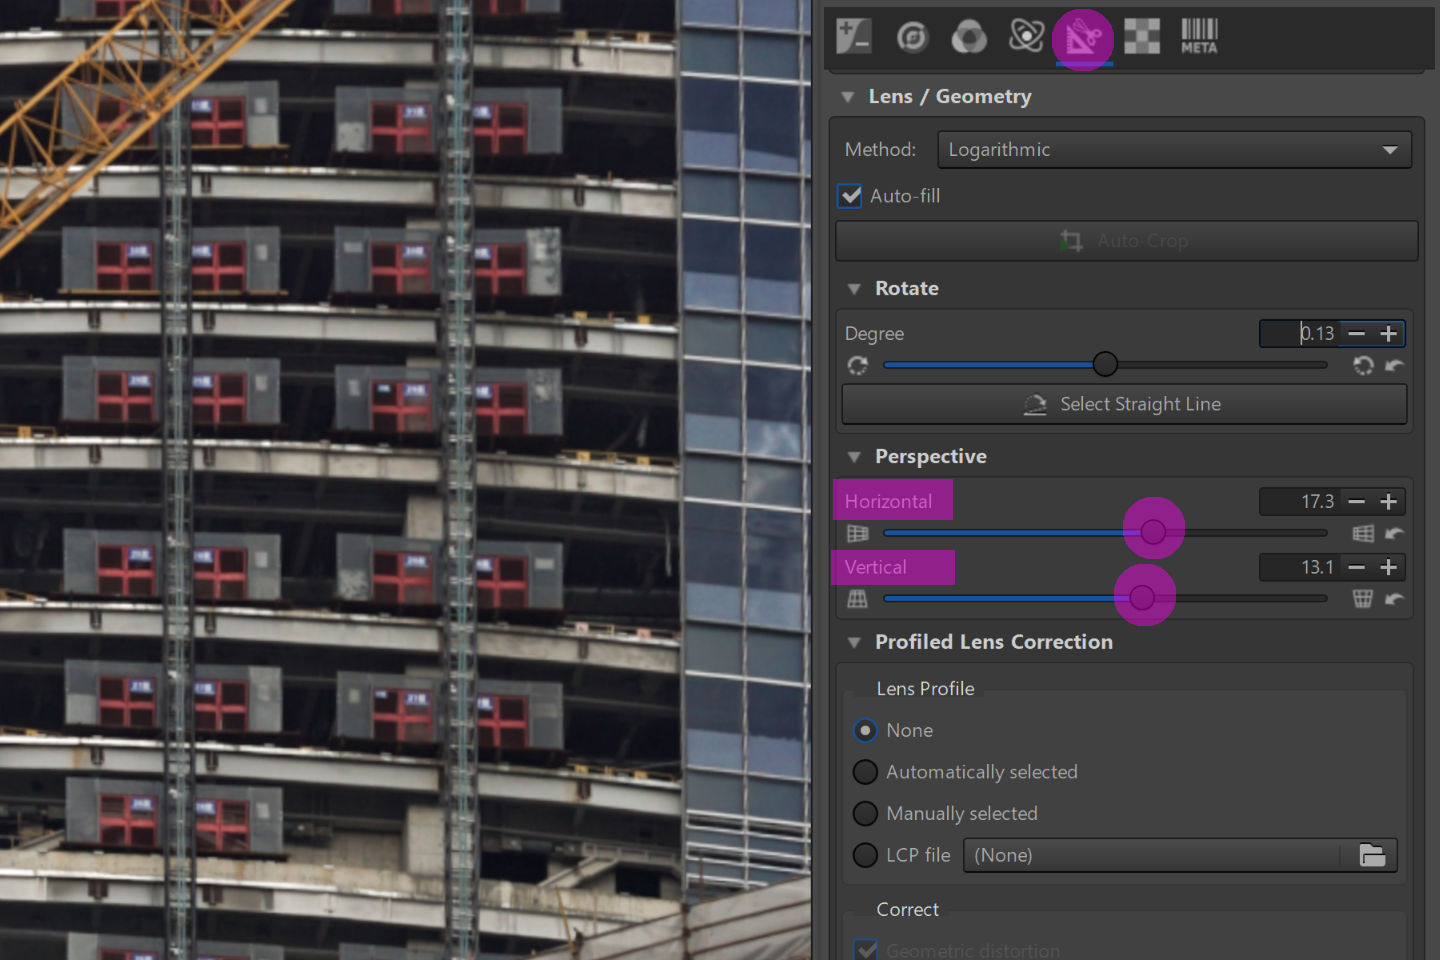Click the Degree slider handle

(1105, 364)
